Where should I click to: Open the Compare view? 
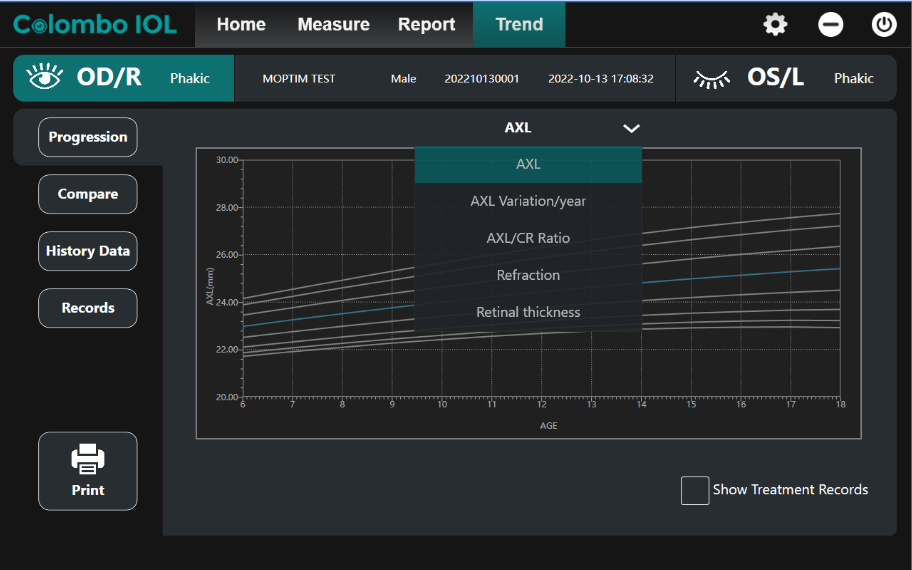pyautogui.click(x=88, y=194)
